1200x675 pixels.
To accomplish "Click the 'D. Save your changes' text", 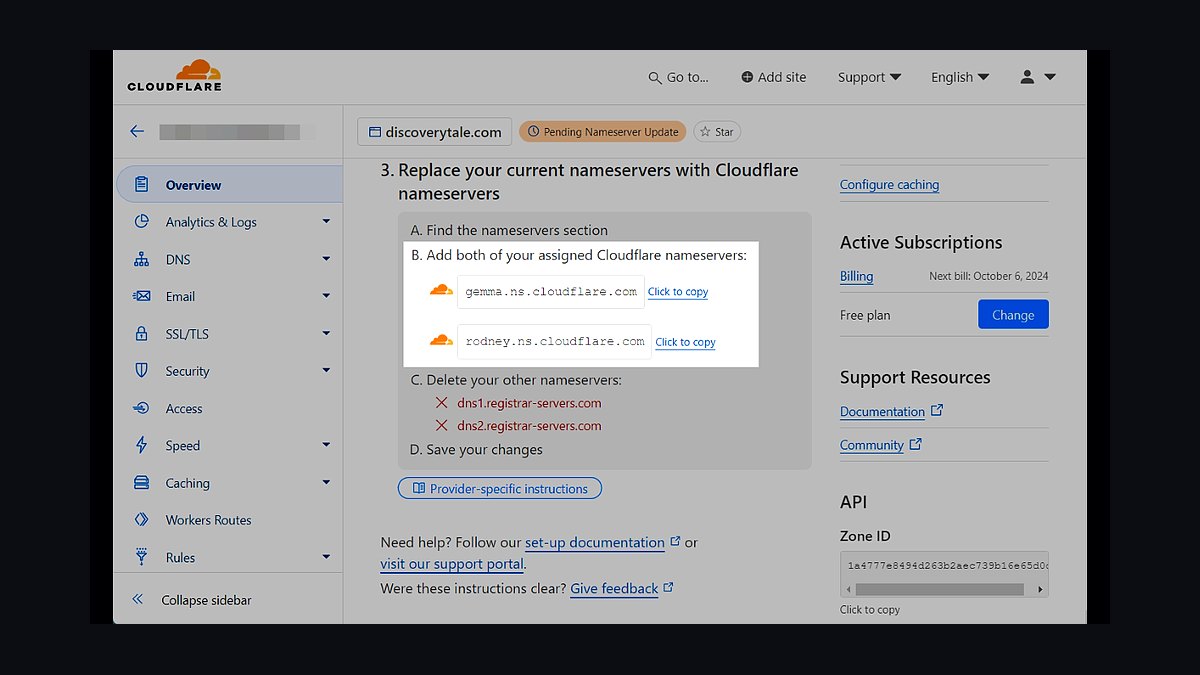I will coord(477,450).
